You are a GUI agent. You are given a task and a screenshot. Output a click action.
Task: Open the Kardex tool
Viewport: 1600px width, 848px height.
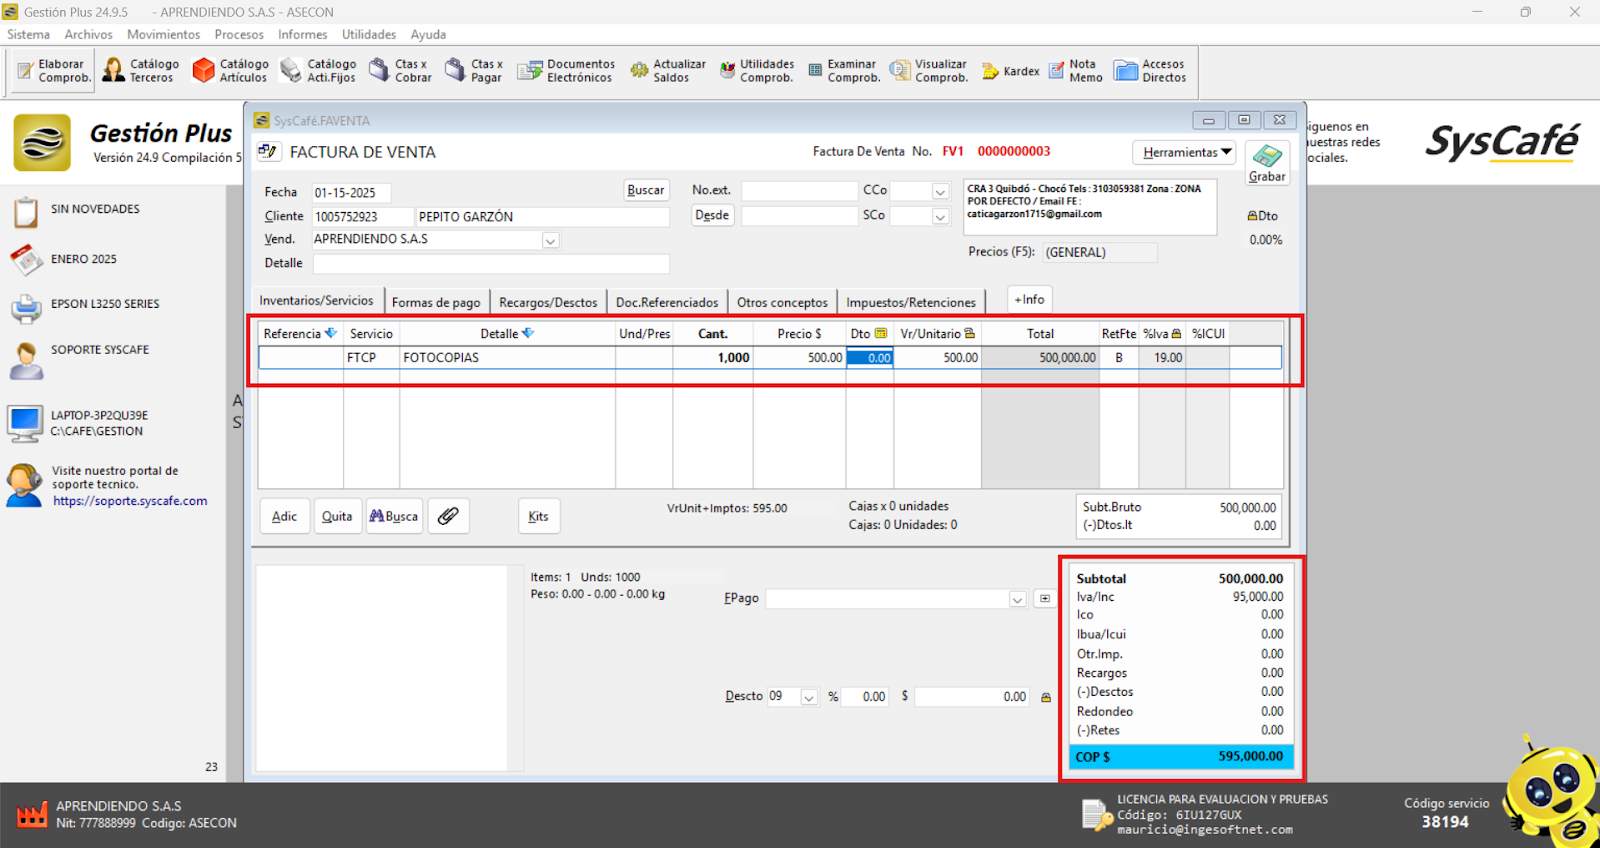point(1010,71)
